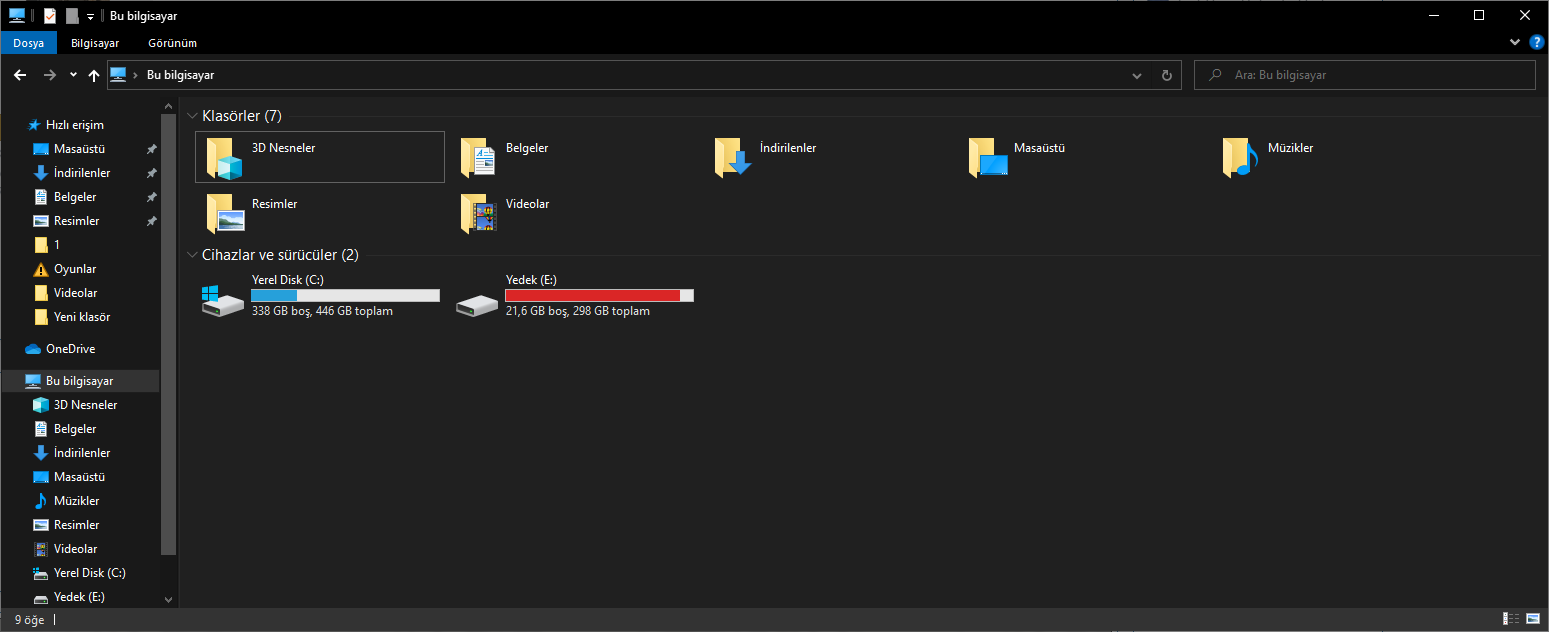Open pinned İndirilenler under Hızlı erişim

(80, 173)
